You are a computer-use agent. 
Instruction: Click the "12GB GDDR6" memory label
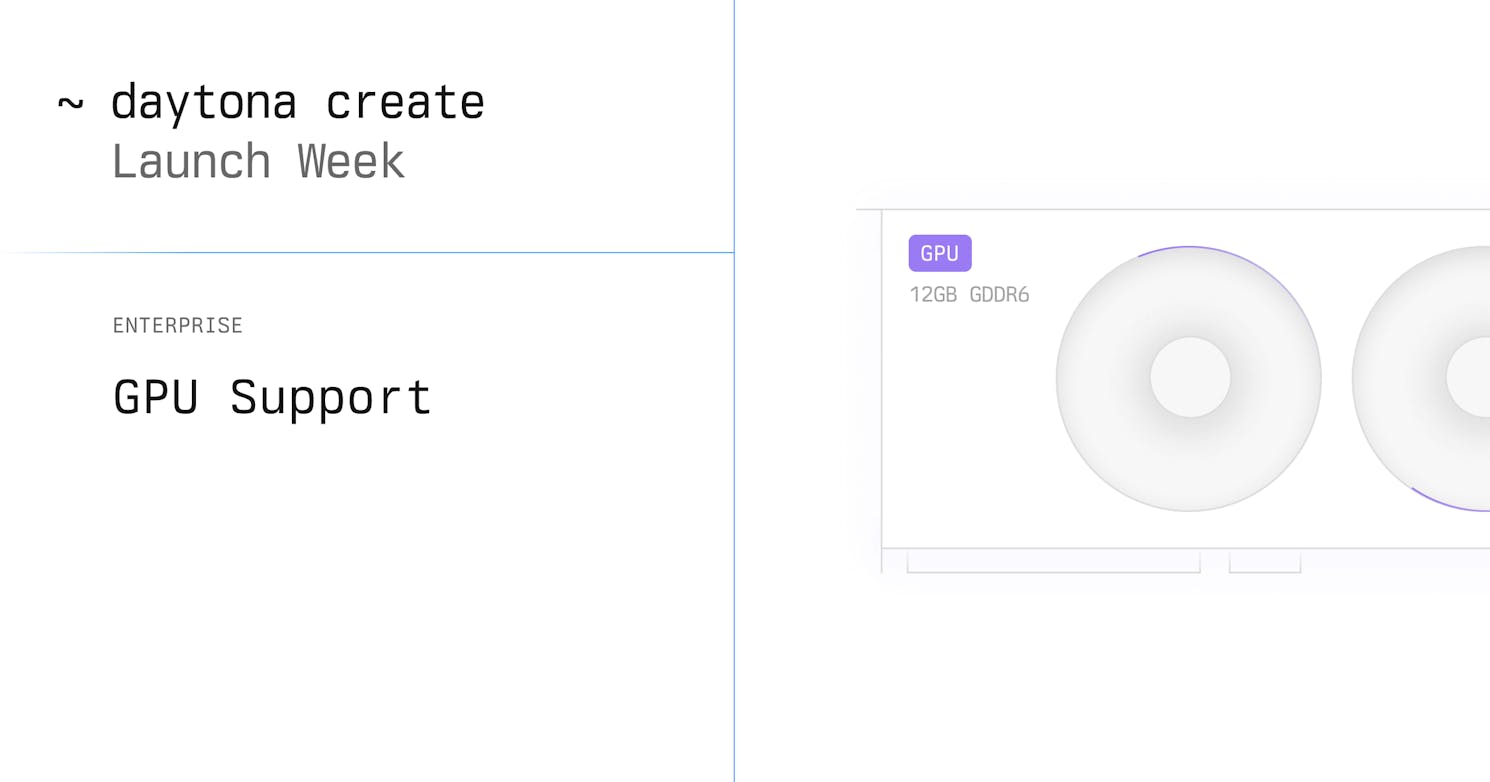[x=969, y=294]
